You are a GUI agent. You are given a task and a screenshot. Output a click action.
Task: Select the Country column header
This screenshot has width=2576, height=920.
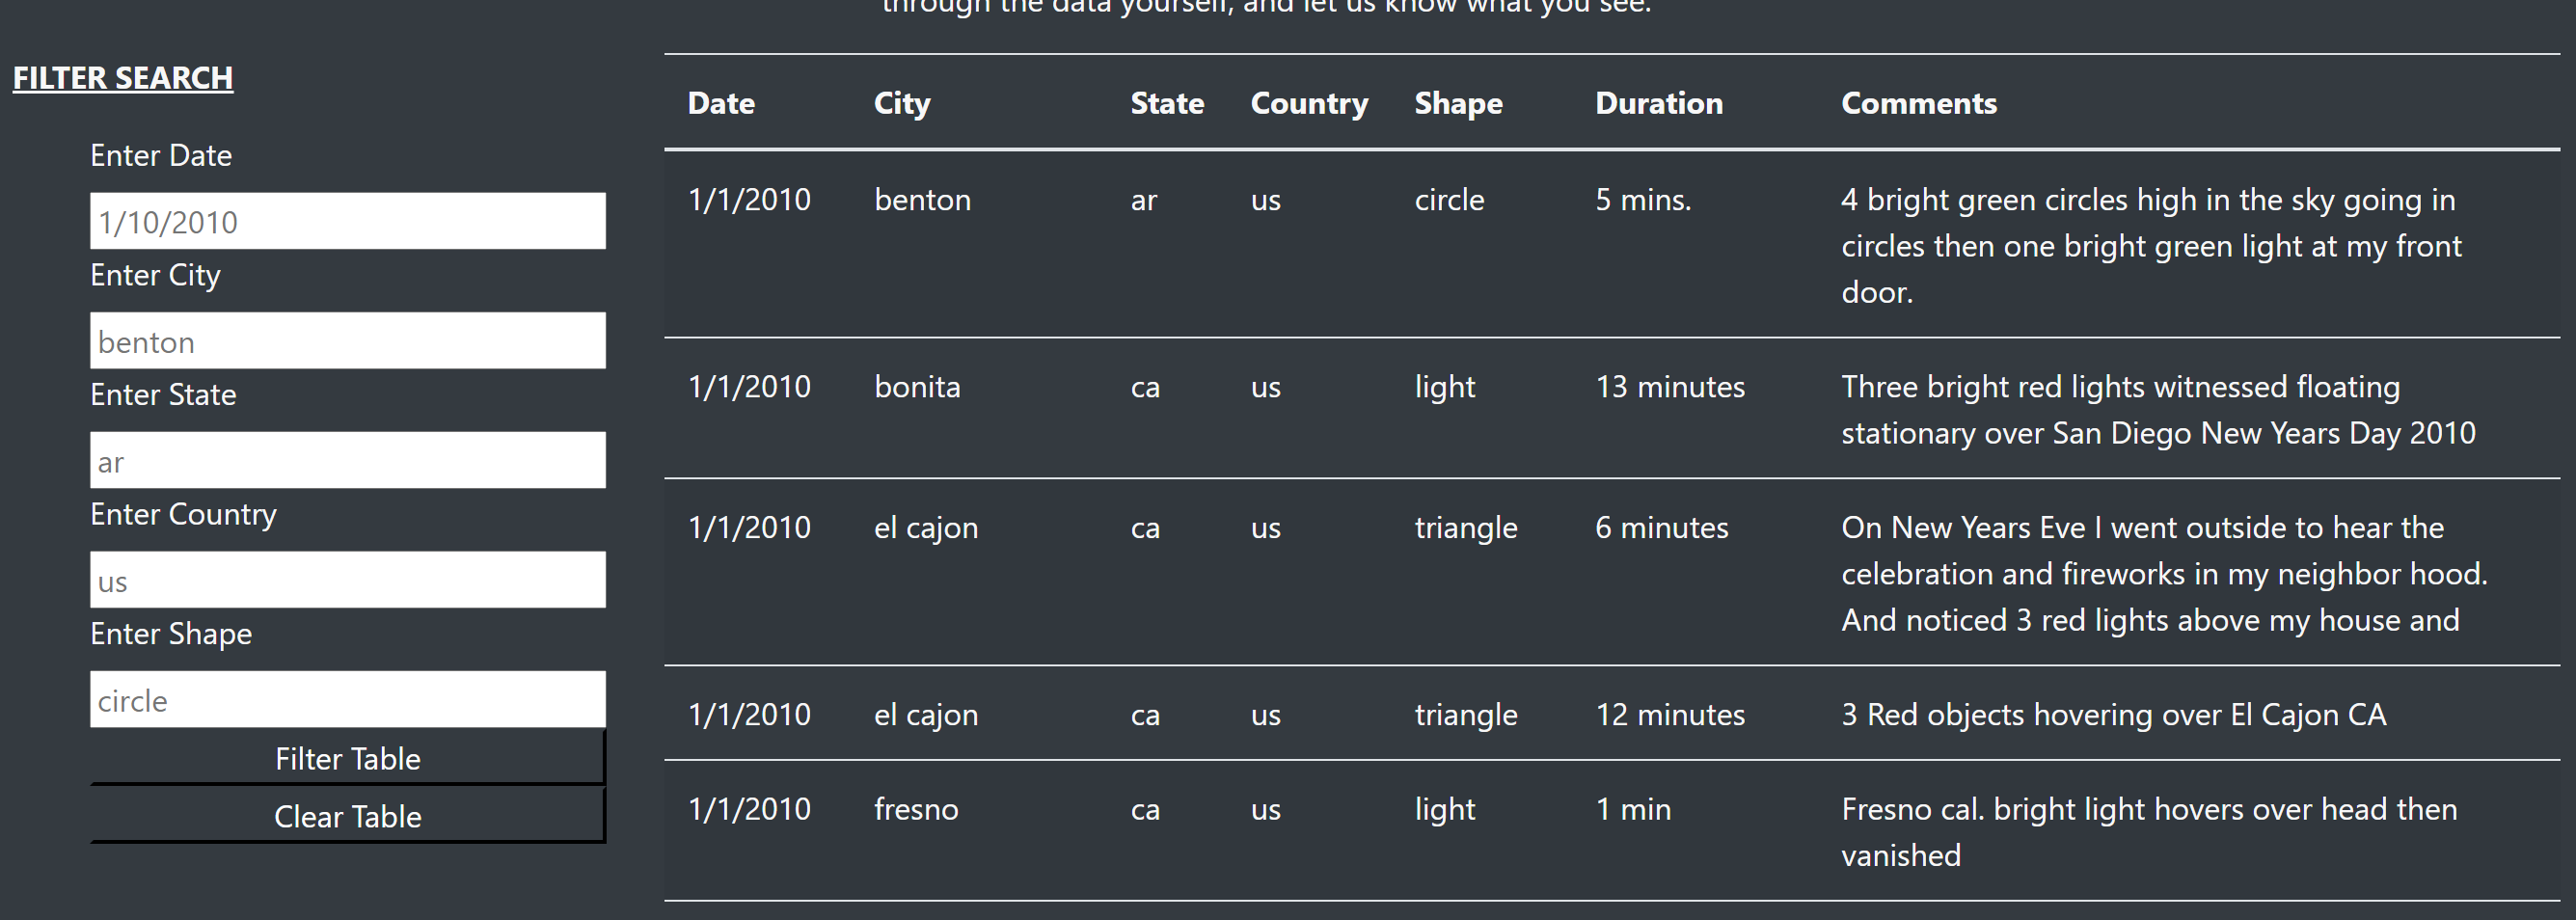[x=1308, y=102]
